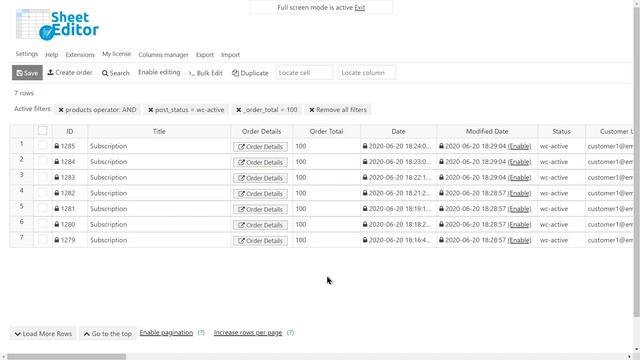Screen dimensions: 640x360
Task: Check the row 2 checkbox for order 1284
Action: coord(42,161)
